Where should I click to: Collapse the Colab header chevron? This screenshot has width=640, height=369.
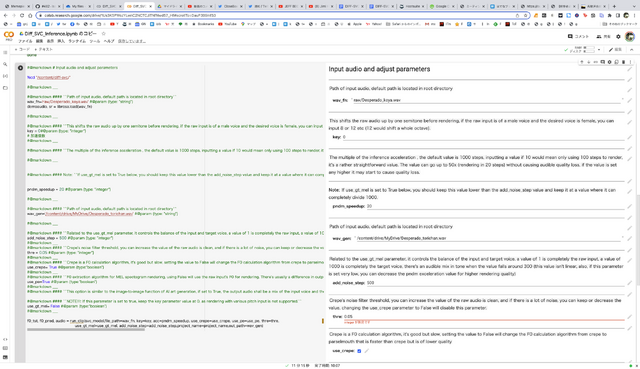pos(631,49)
